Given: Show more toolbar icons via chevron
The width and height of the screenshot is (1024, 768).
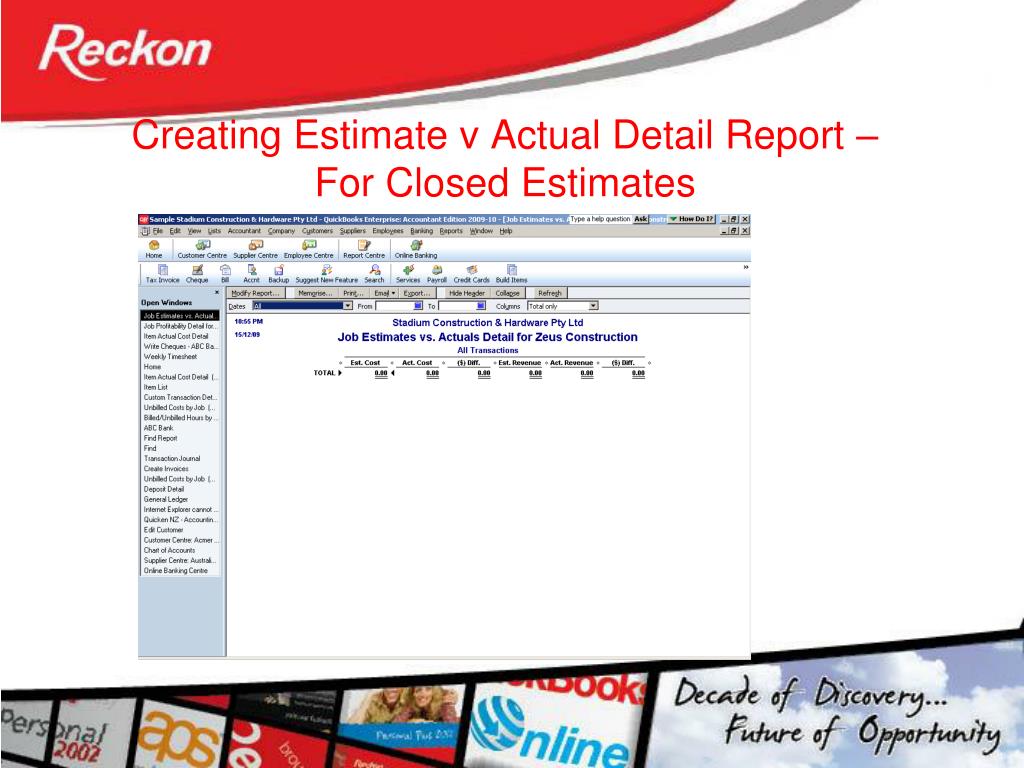Looking at the screenshot, I should click(745, 267).
